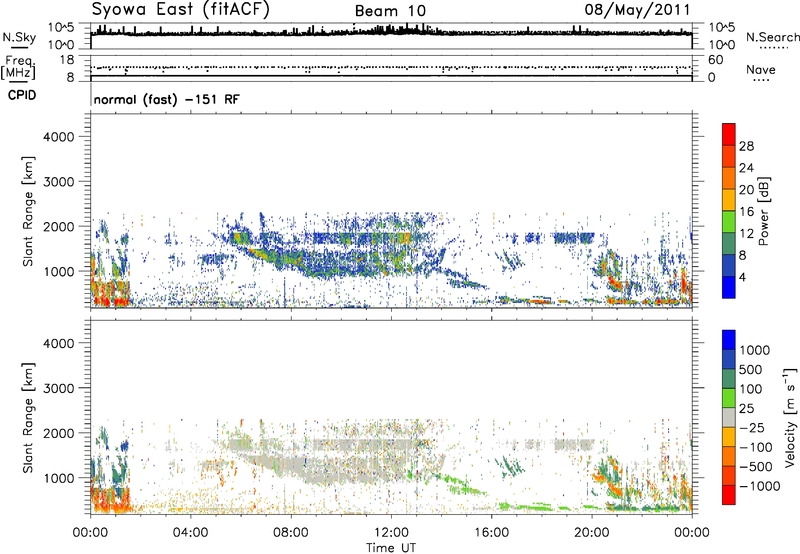Click '3000' on velocity panel range axis
Image resolution: width=800 pixels, height=554 pixels.
click(x=59, y=388)
